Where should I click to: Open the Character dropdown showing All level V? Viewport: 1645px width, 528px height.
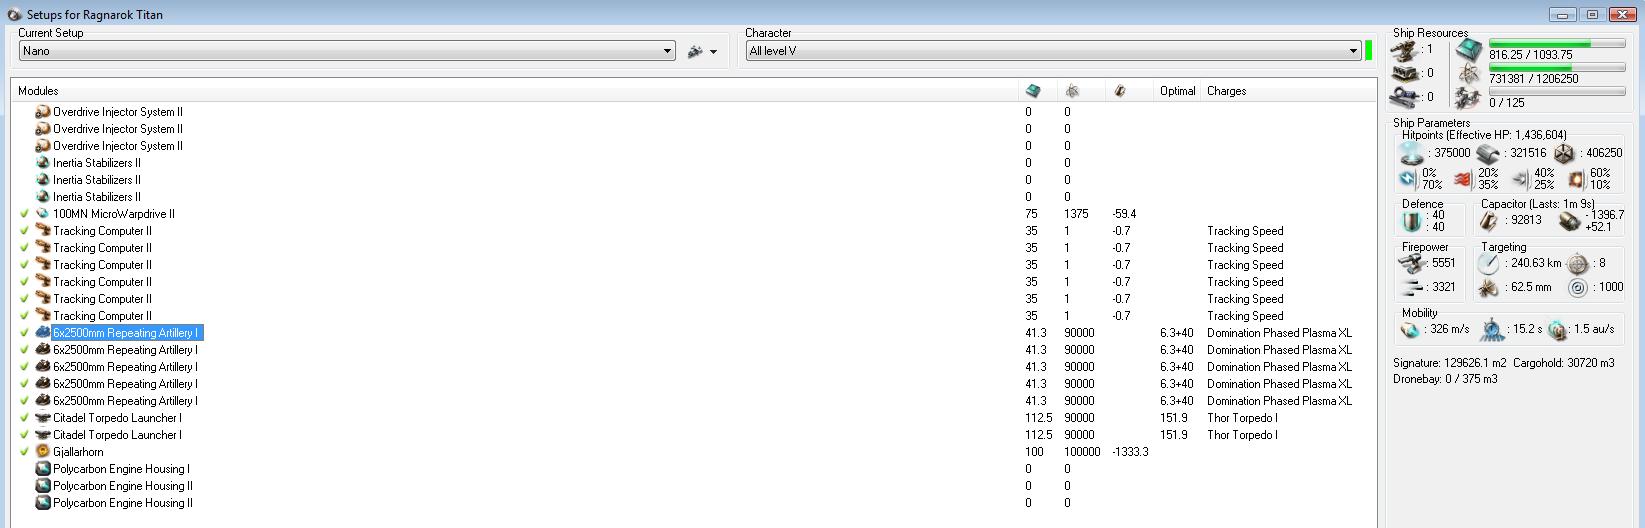[x=1054, y=51]
